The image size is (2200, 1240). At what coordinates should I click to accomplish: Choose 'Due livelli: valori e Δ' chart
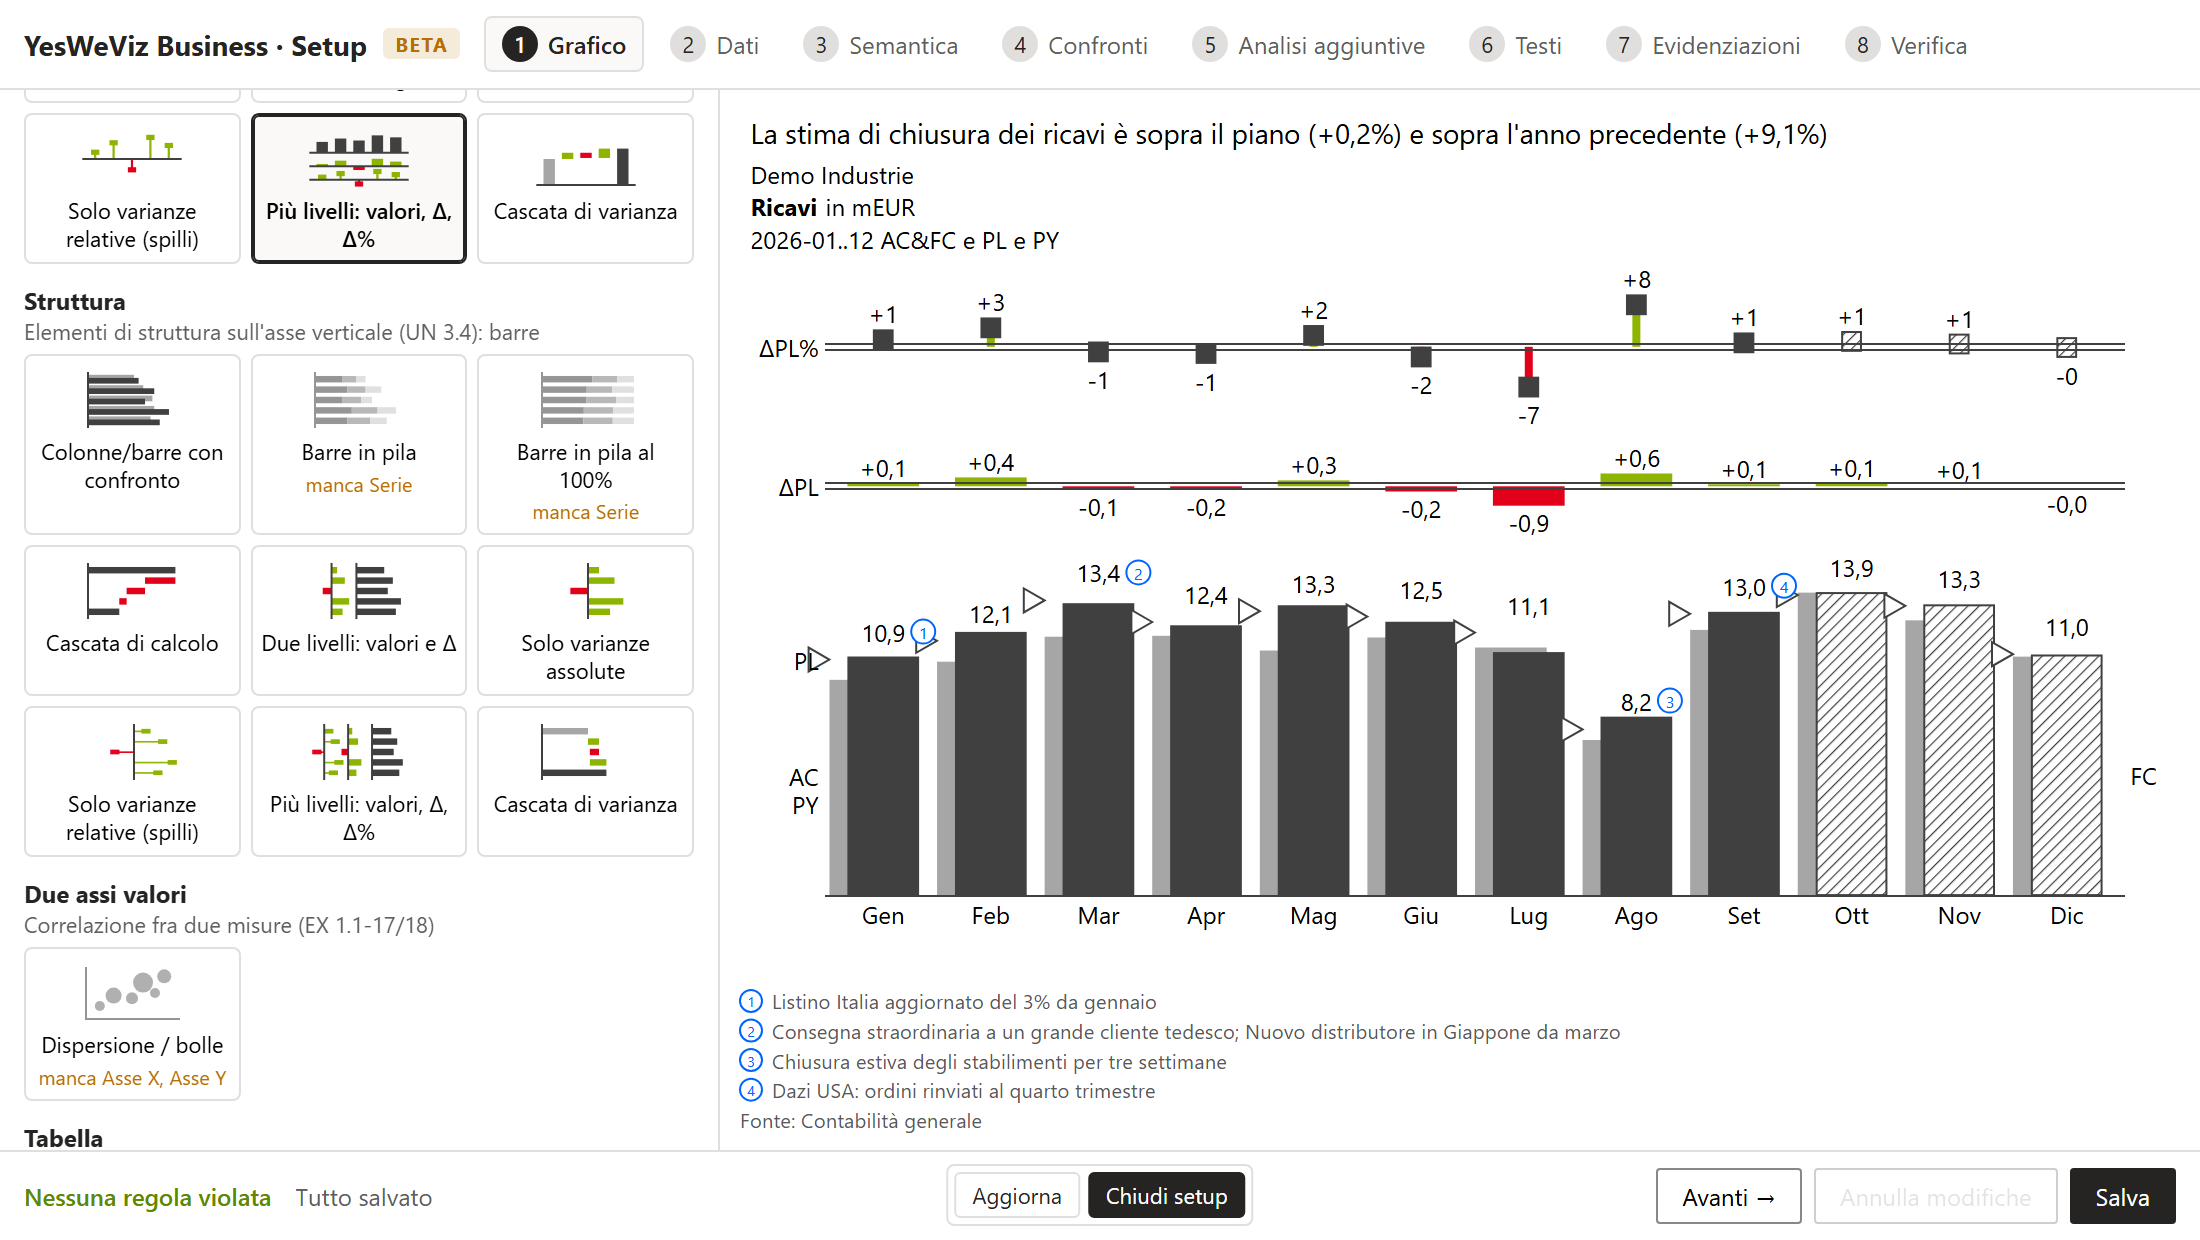[x=359, y=620]
